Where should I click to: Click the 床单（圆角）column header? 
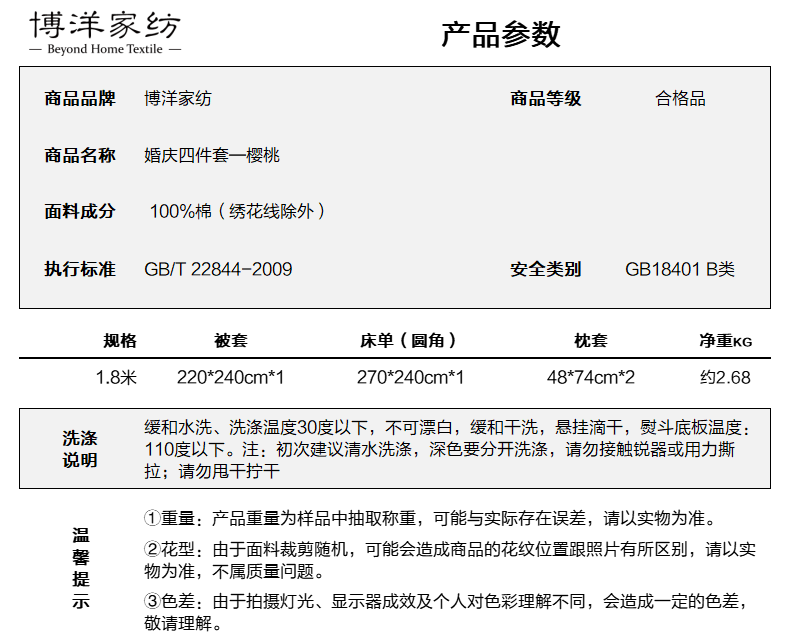pyautogui.click(x=408, y=341)
